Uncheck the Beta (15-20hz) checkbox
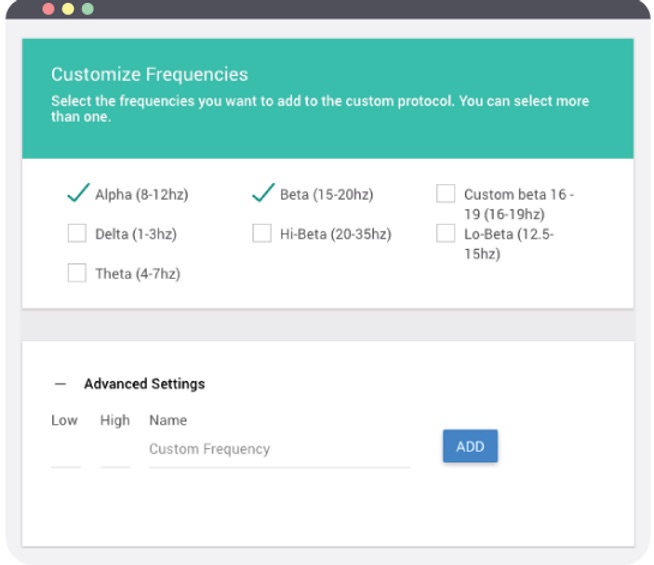The height and width of the screenshot is (565, 654). (x=261, y=194)
